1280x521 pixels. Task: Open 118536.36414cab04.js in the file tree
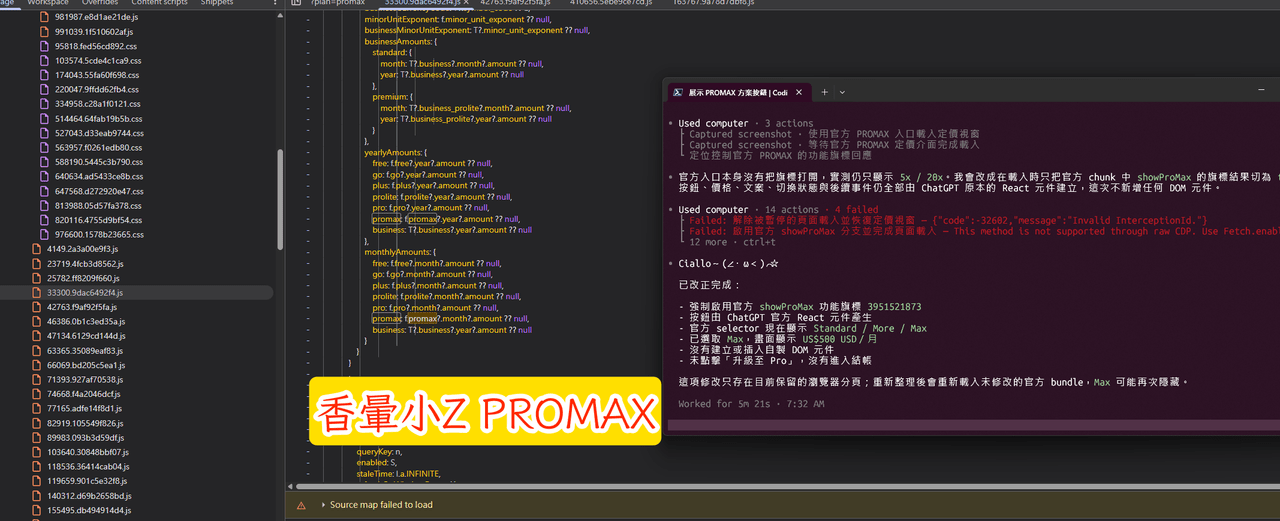(x=89, y=467)
